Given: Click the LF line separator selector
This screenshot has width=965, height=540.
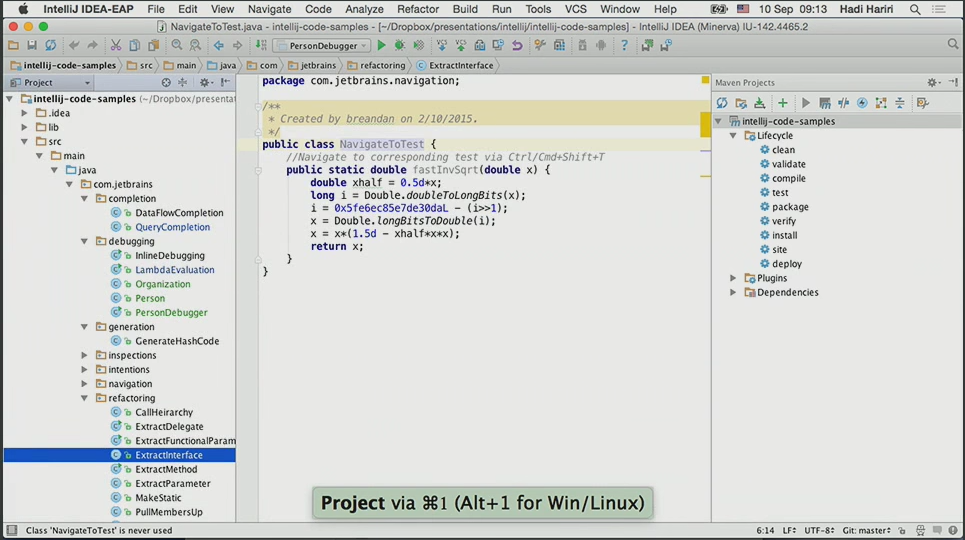Looking at the screenshot, I should (789, 530).
